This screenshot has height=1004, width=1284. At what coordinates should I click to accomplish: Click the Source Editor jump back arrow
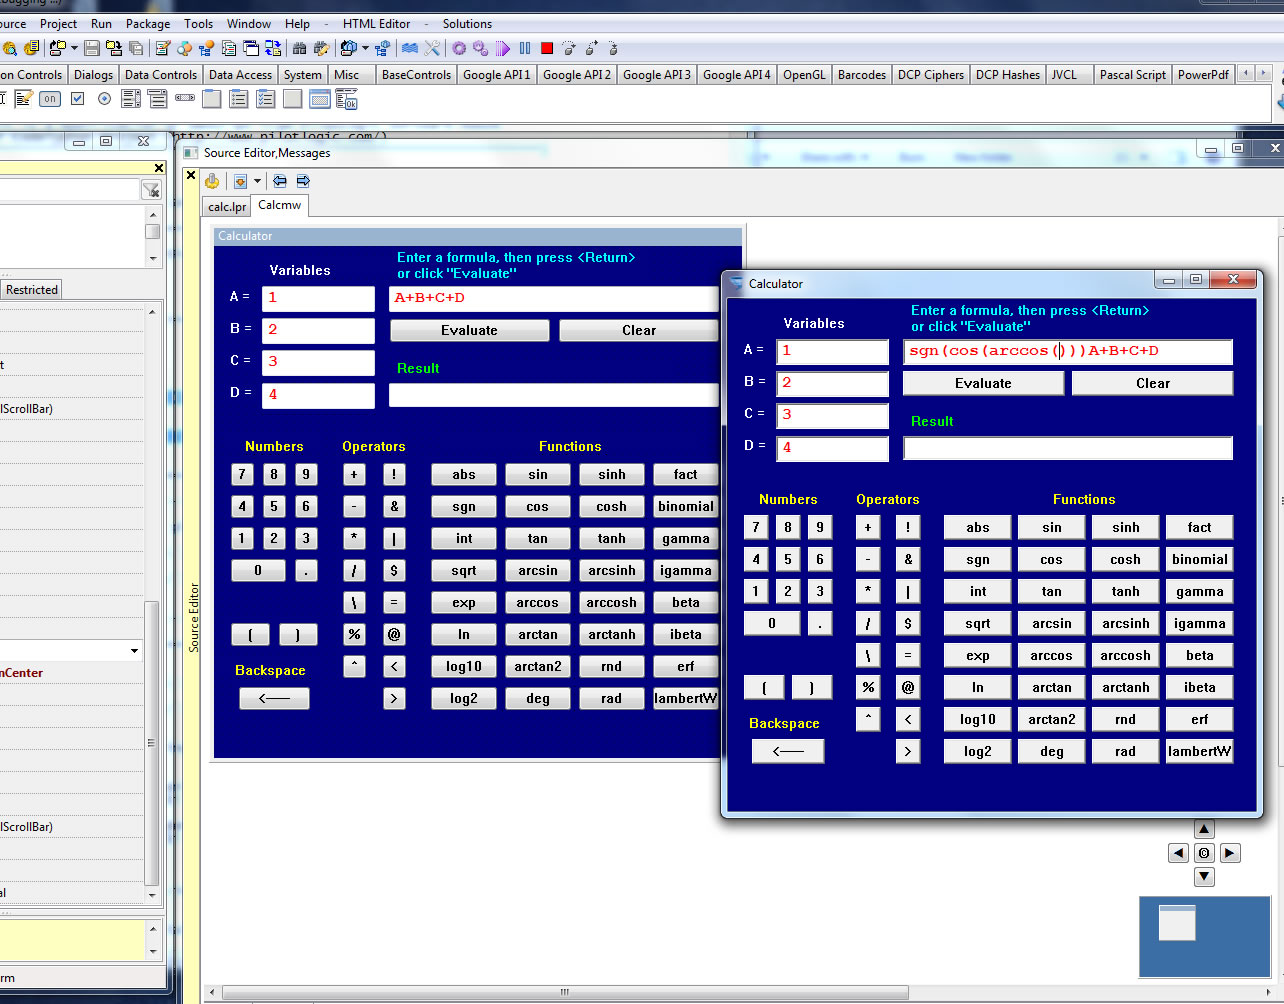click(x=279, y=181)
